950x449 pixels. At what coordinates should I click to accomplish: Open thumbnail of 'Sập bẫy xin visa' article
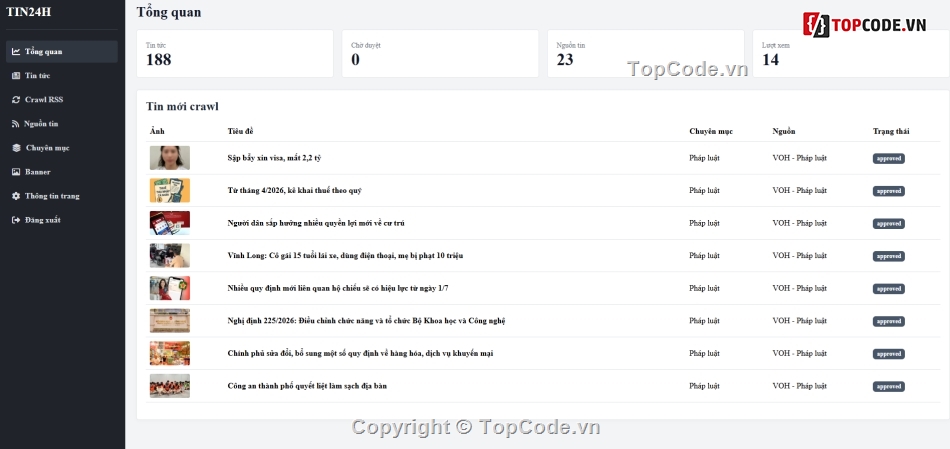pyautogui.click(x=170, y=158)
